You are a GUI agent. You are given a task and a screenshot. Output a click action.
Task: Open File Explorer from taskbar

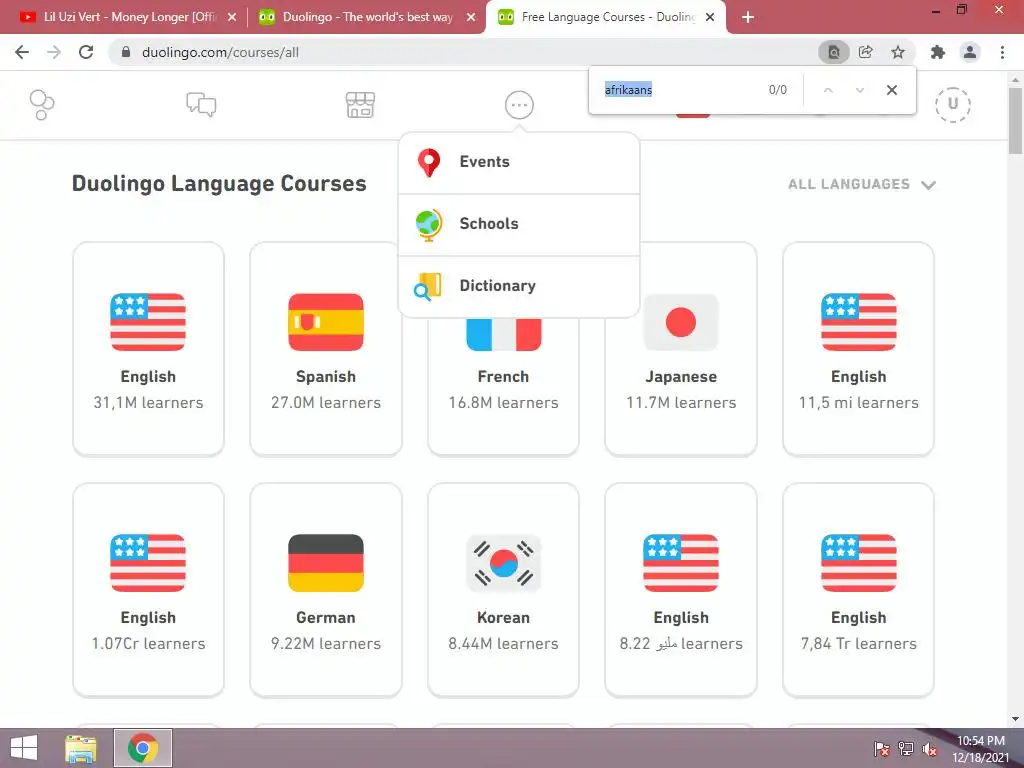click(80, 748)
